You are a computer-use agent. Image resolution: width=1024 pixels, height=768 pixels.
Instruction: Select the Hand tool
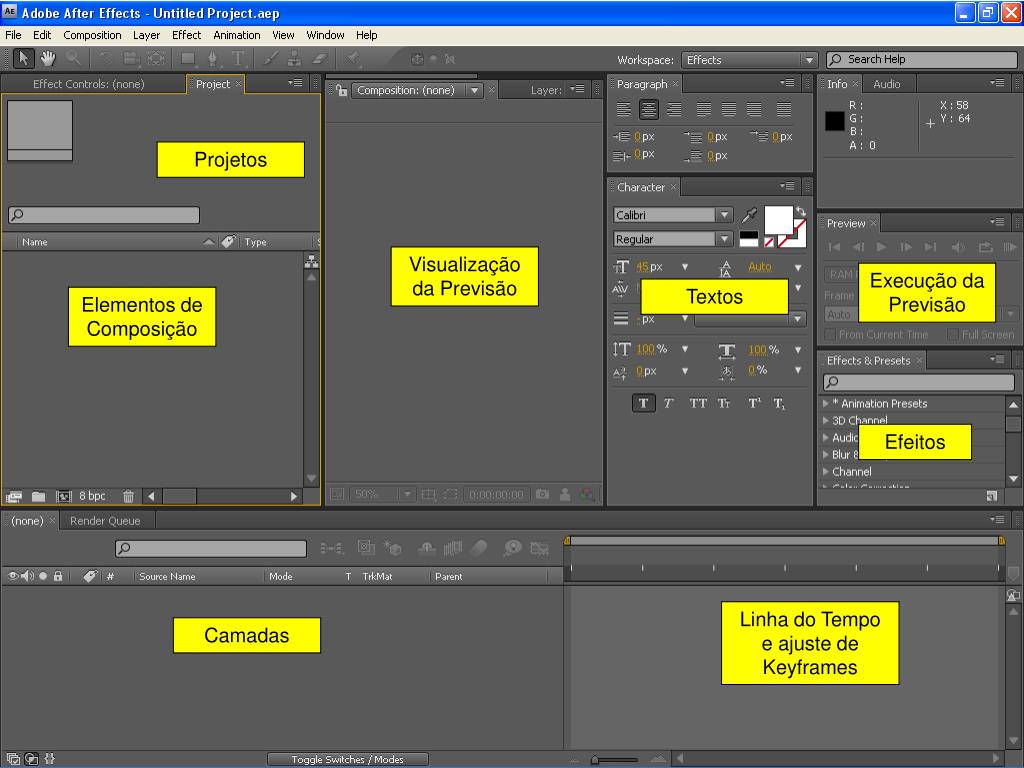tap(48, 59)
